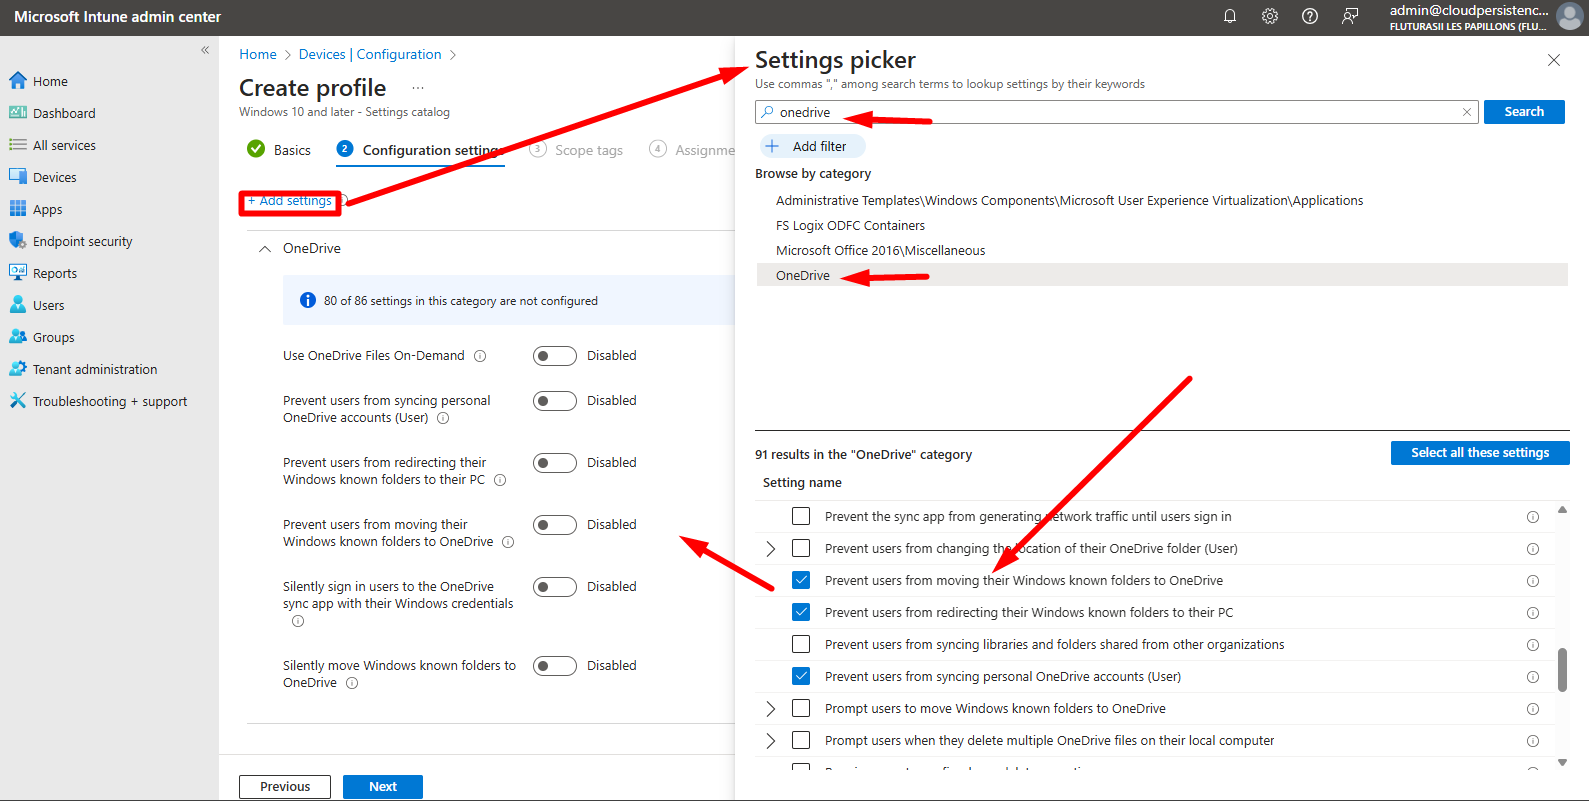The height and width of the screenshot is (801, 1589).
Task: Open Endpoint security in the sidebar
Action: click(82, 241)
